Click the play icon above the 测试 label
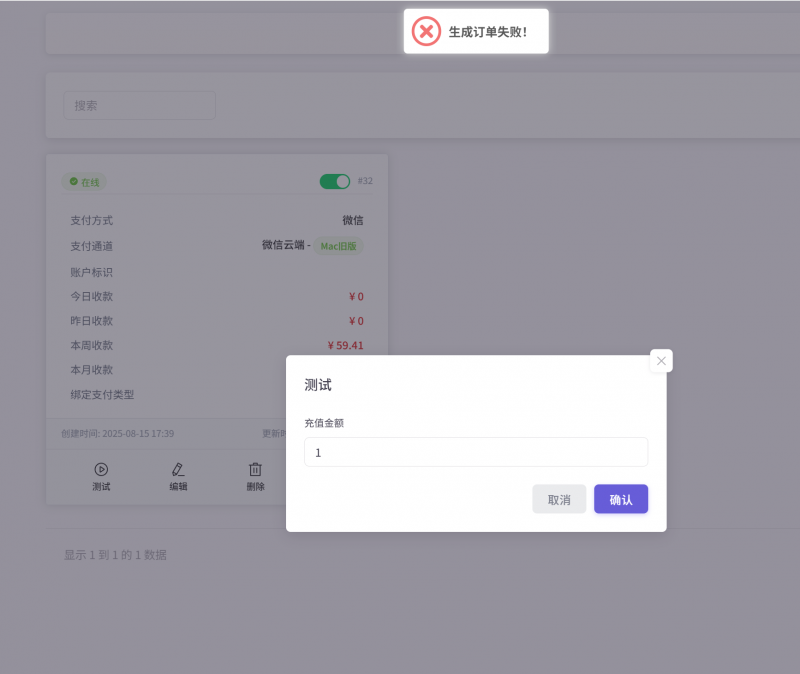 101,469
